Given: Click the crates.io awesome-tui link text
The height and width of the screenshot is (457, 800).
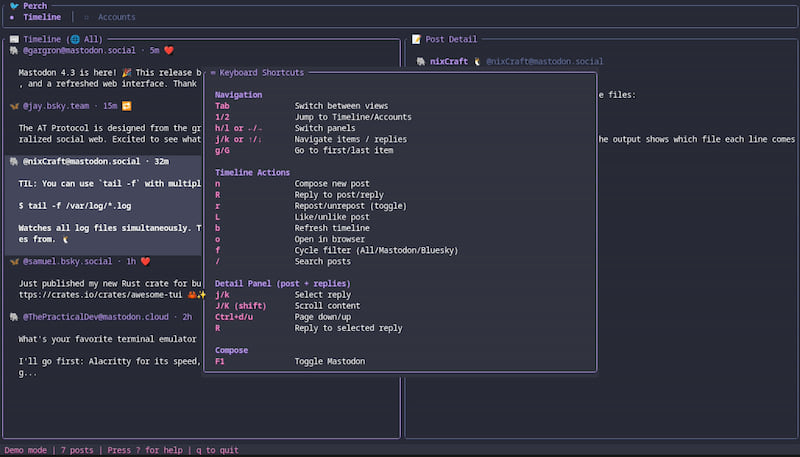Looking at the screenshot, I should (x=101, y=295).
